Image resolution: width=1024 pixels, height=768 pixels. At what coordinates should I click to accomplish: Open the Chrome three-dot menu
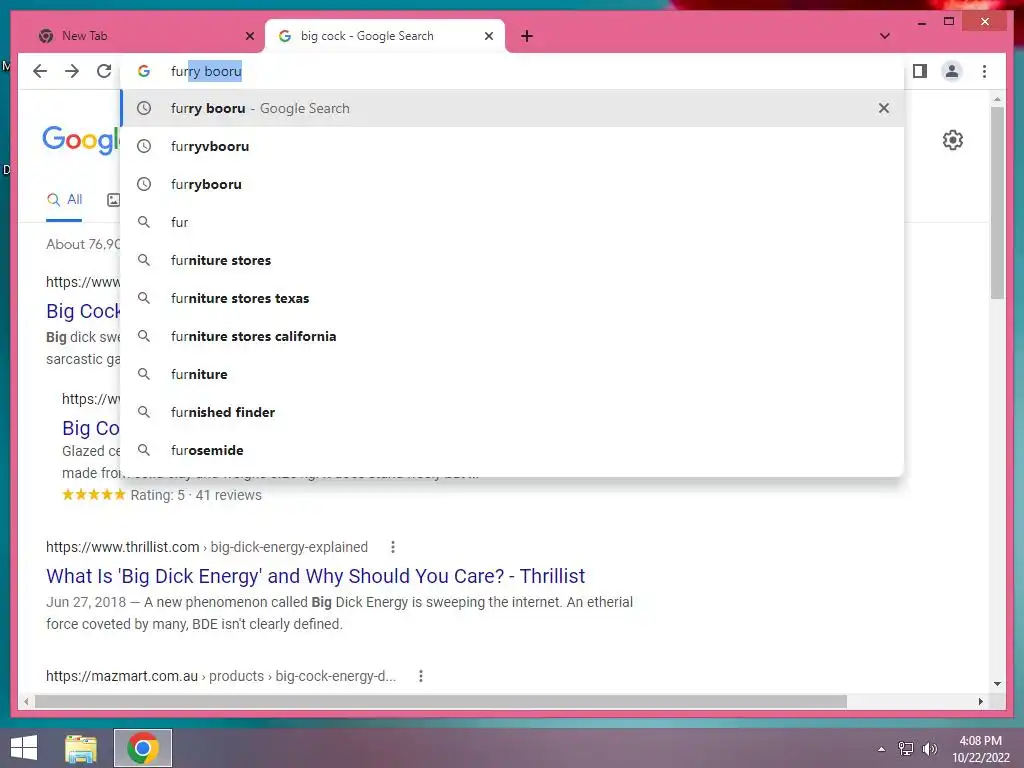click(x=984, y=71)
